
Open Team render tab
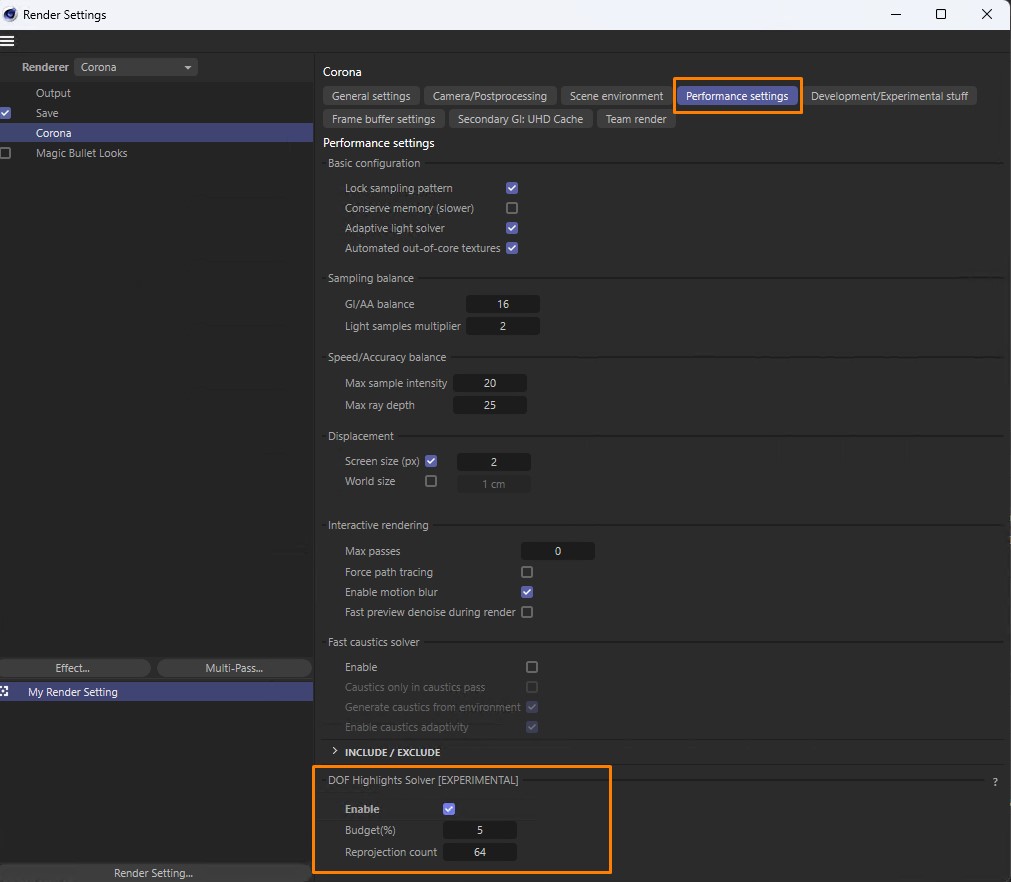pos(636,119)
